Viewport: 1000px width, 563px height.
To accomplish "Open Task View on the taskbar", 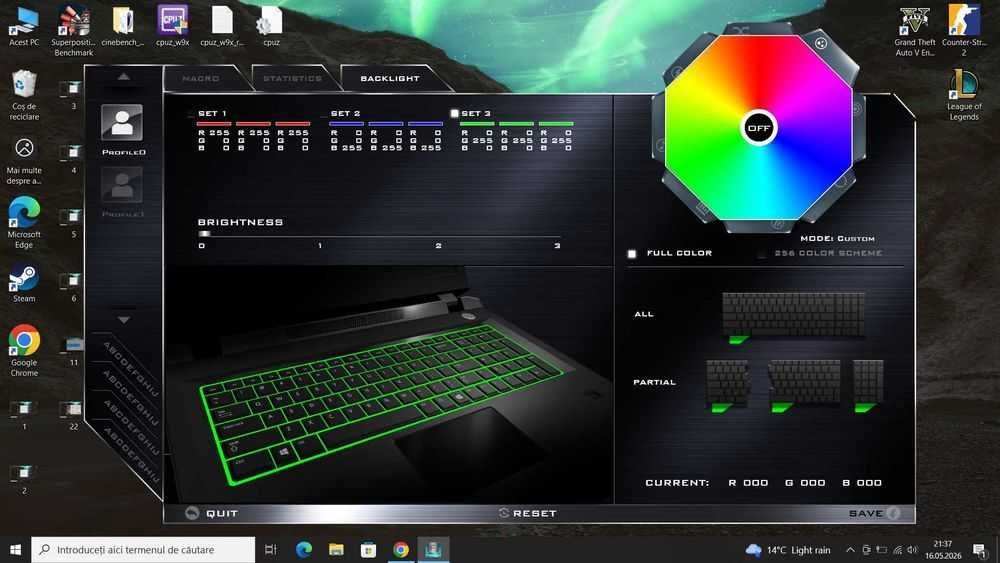I will tap(270, 549).
